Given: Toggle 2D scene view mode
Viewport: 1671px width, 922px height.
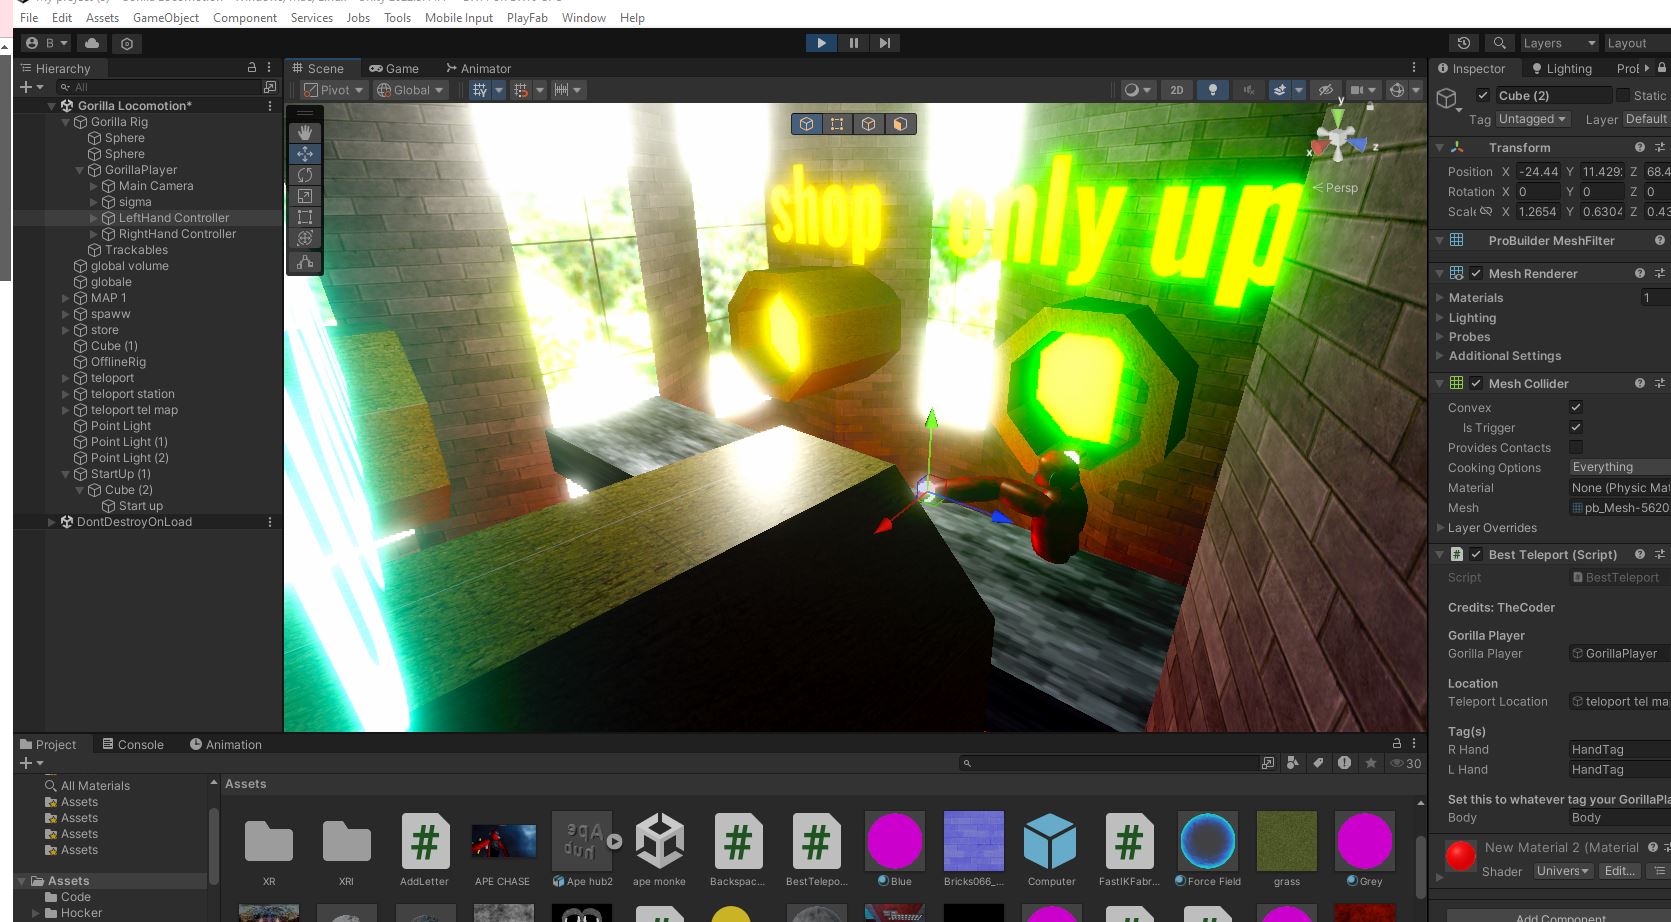Looking at the screenshot, I should 1177,90.
